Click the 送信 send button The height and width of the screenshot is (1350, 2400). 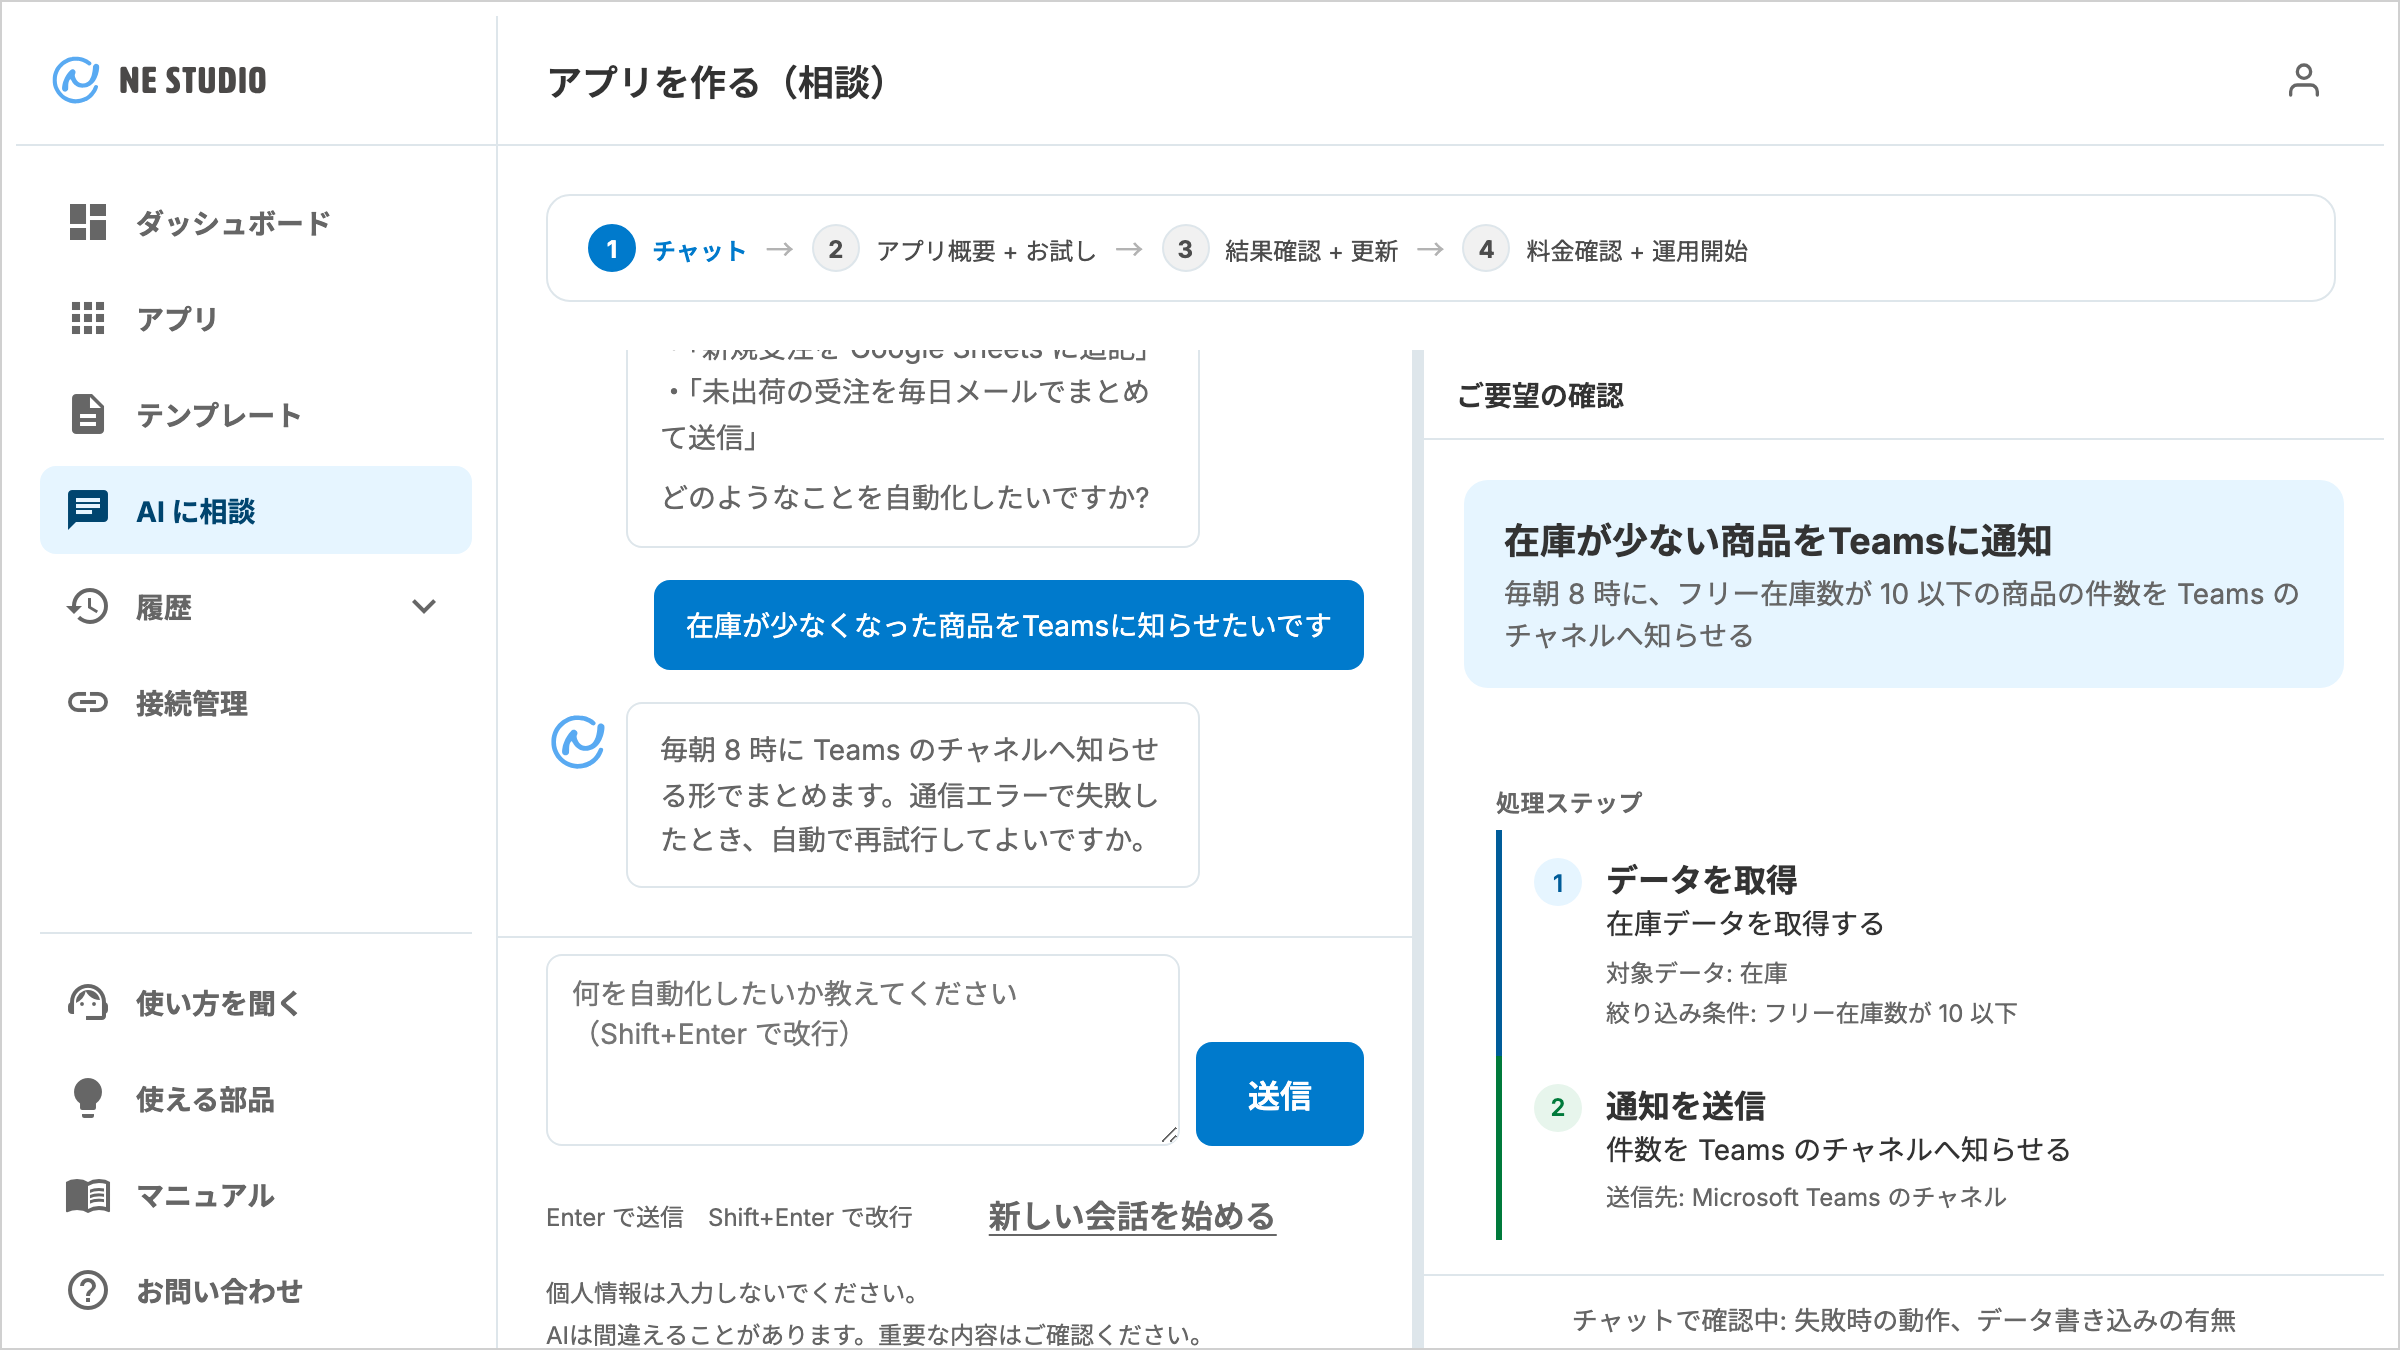(1279, 1094)
